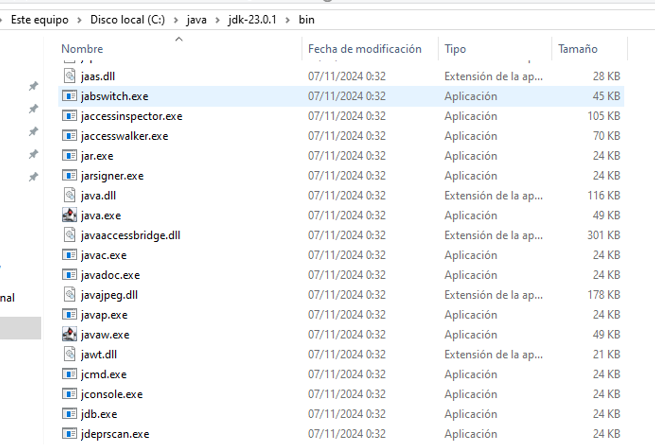Viewport: 655px width, 446px height.
Task: Click the jaas.dll file icon
Action: [x=69, y=76]
